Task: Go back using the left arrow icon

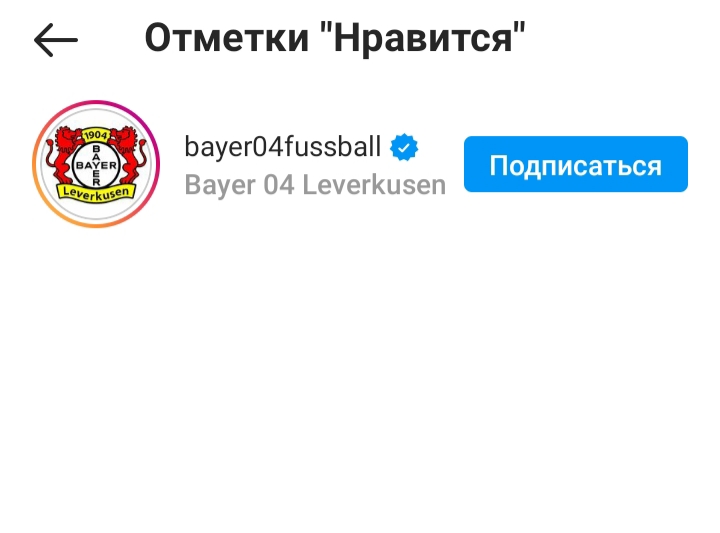Action: tap(56, 40)
